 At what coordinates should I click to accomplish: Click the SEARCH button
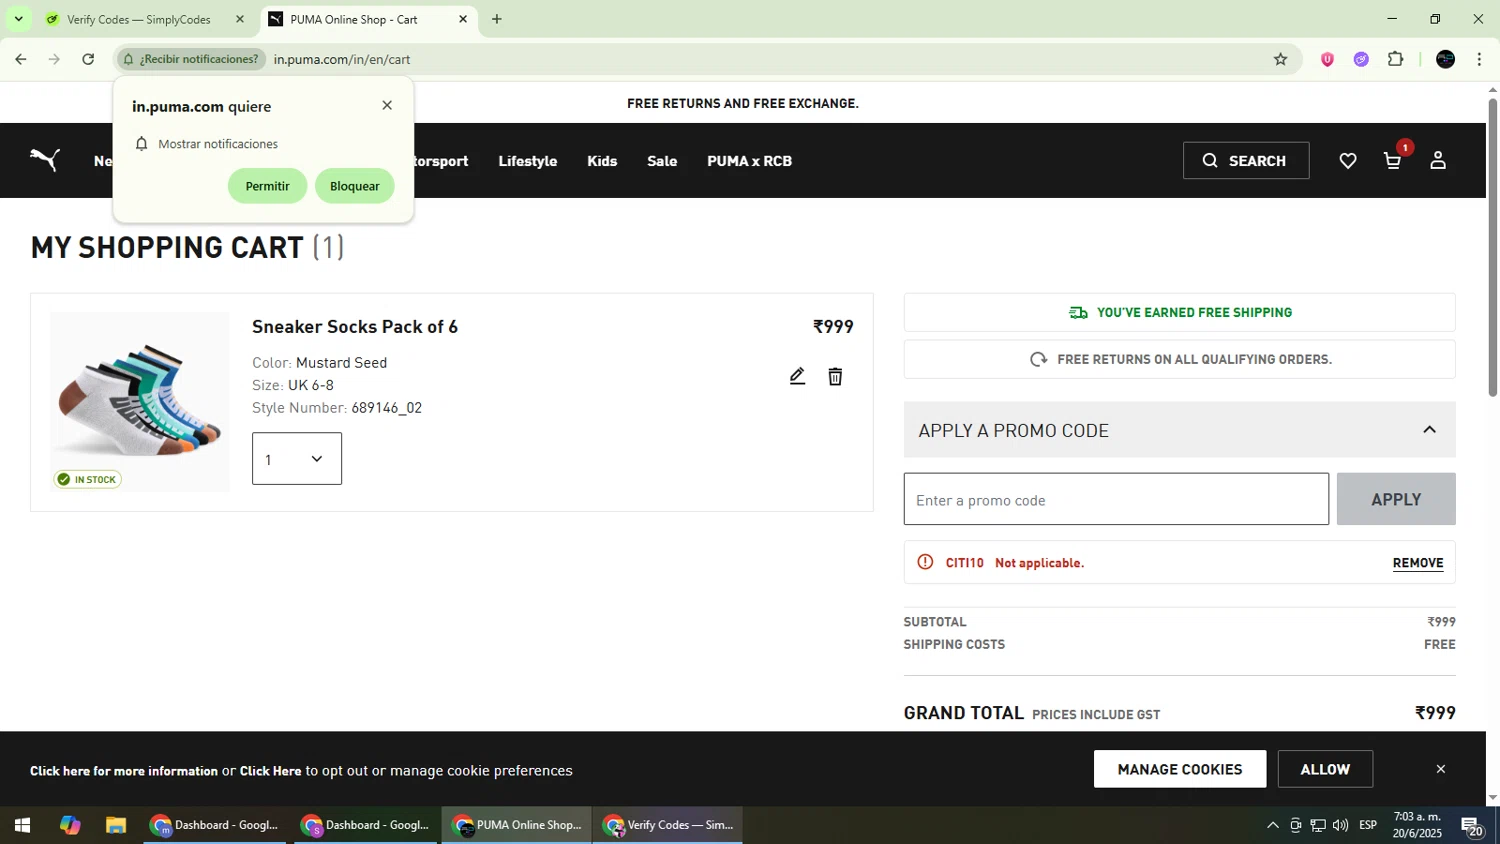(x=1246, y=161)
